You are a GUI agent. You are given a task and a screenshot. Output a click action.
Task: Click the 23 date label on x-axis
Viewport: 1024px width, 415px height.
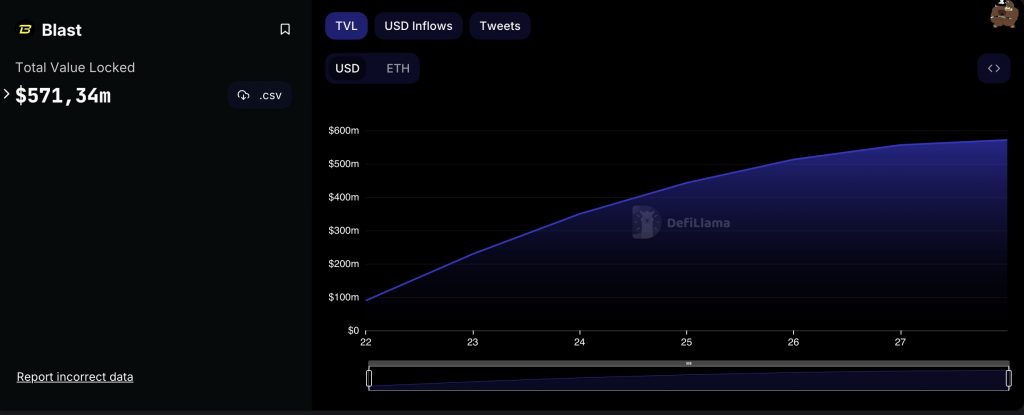[473, 342]
